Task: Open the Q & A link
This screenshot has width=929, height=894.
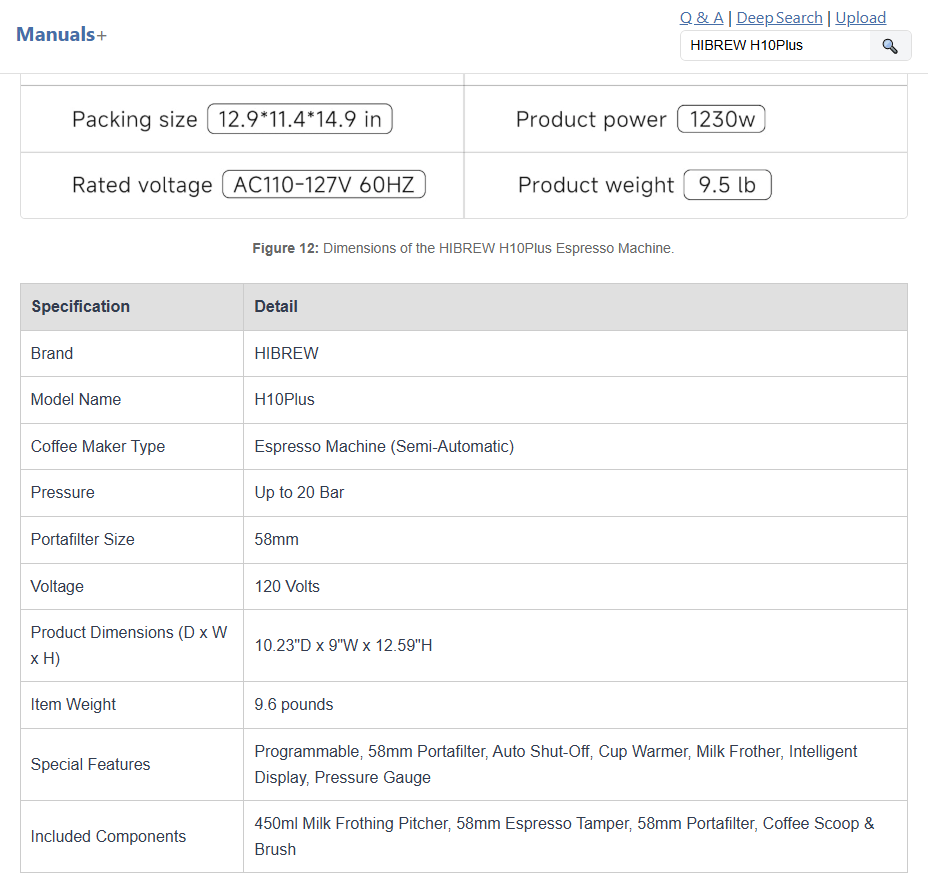Action: click(701, 18)
